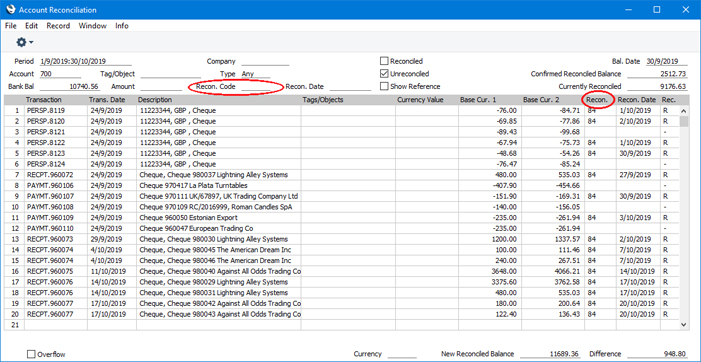Untick the Unreconciled checkbox
The height and width of the screenshot is (362, 701).
(384, 74)
